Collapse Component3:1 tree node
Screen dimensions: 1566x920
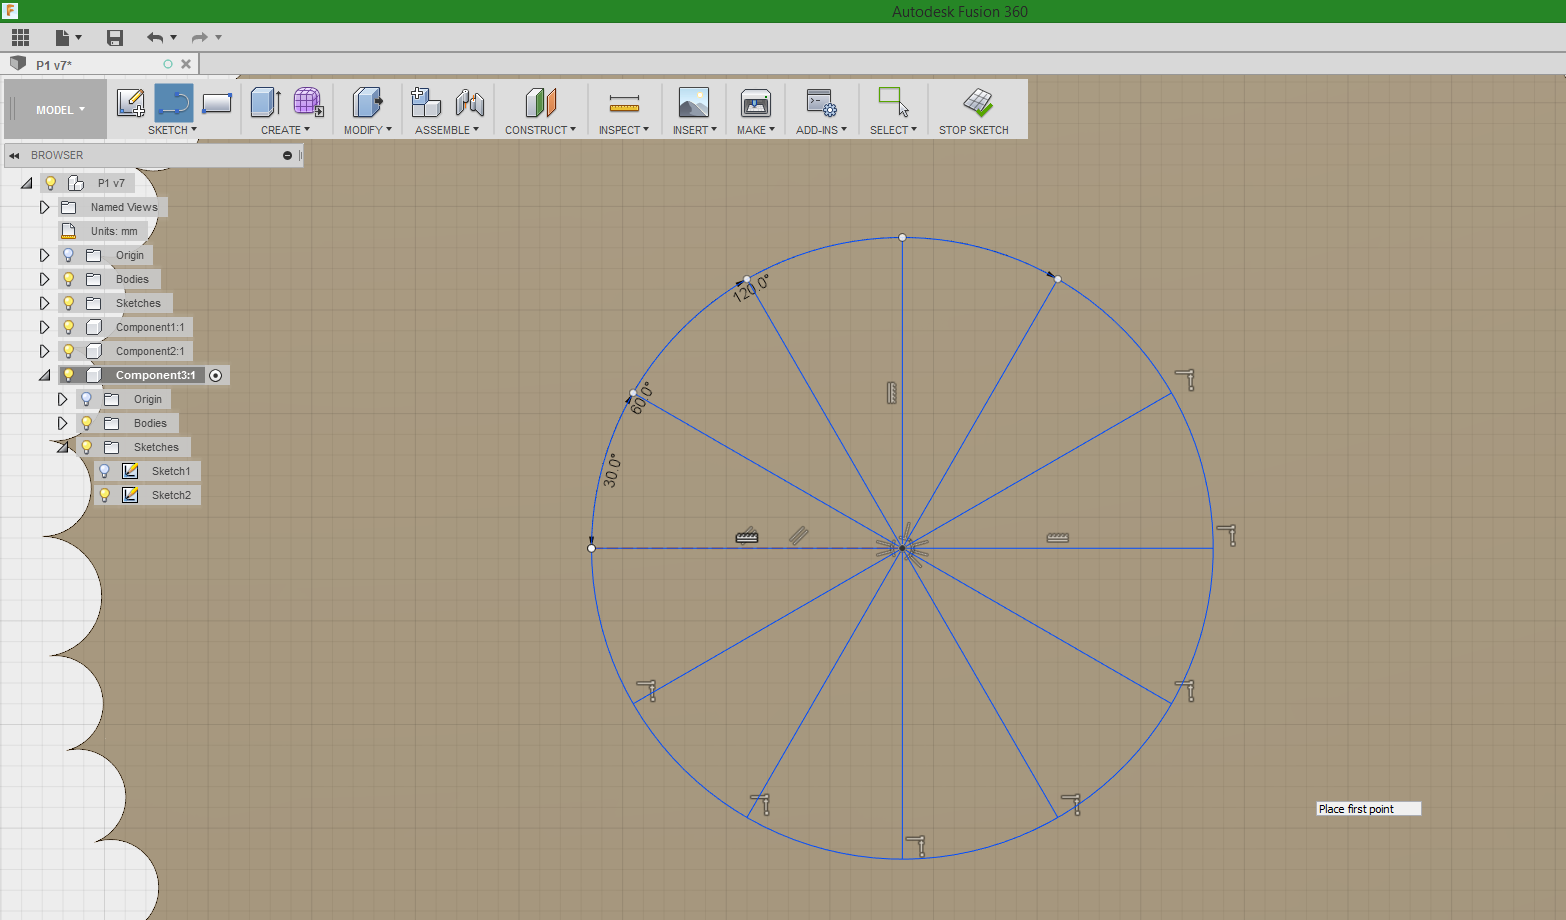pos(44,375)
